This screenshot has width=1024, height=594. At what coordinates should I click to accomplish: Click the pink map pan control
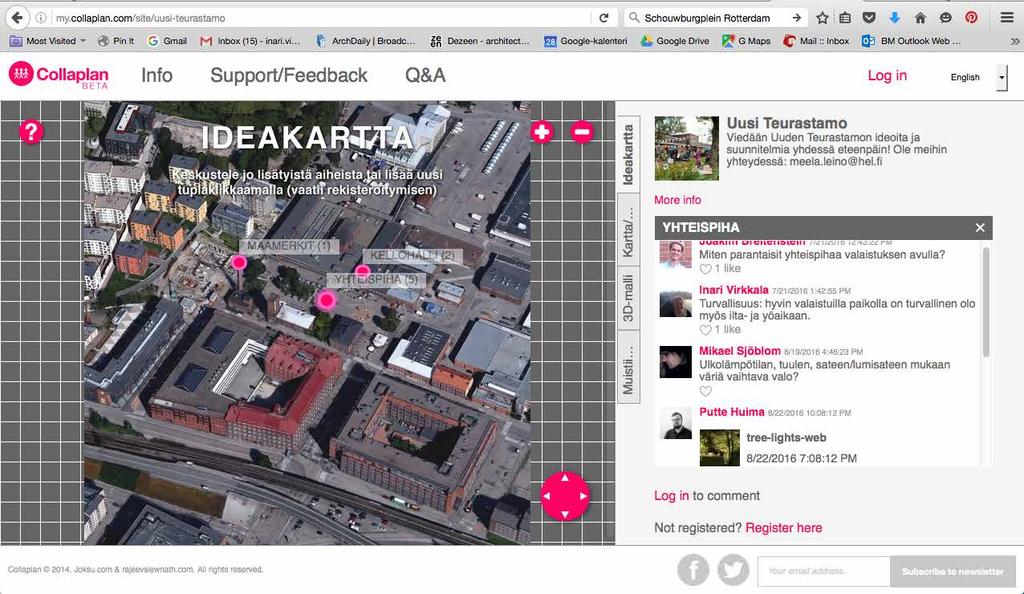[565, 496]
